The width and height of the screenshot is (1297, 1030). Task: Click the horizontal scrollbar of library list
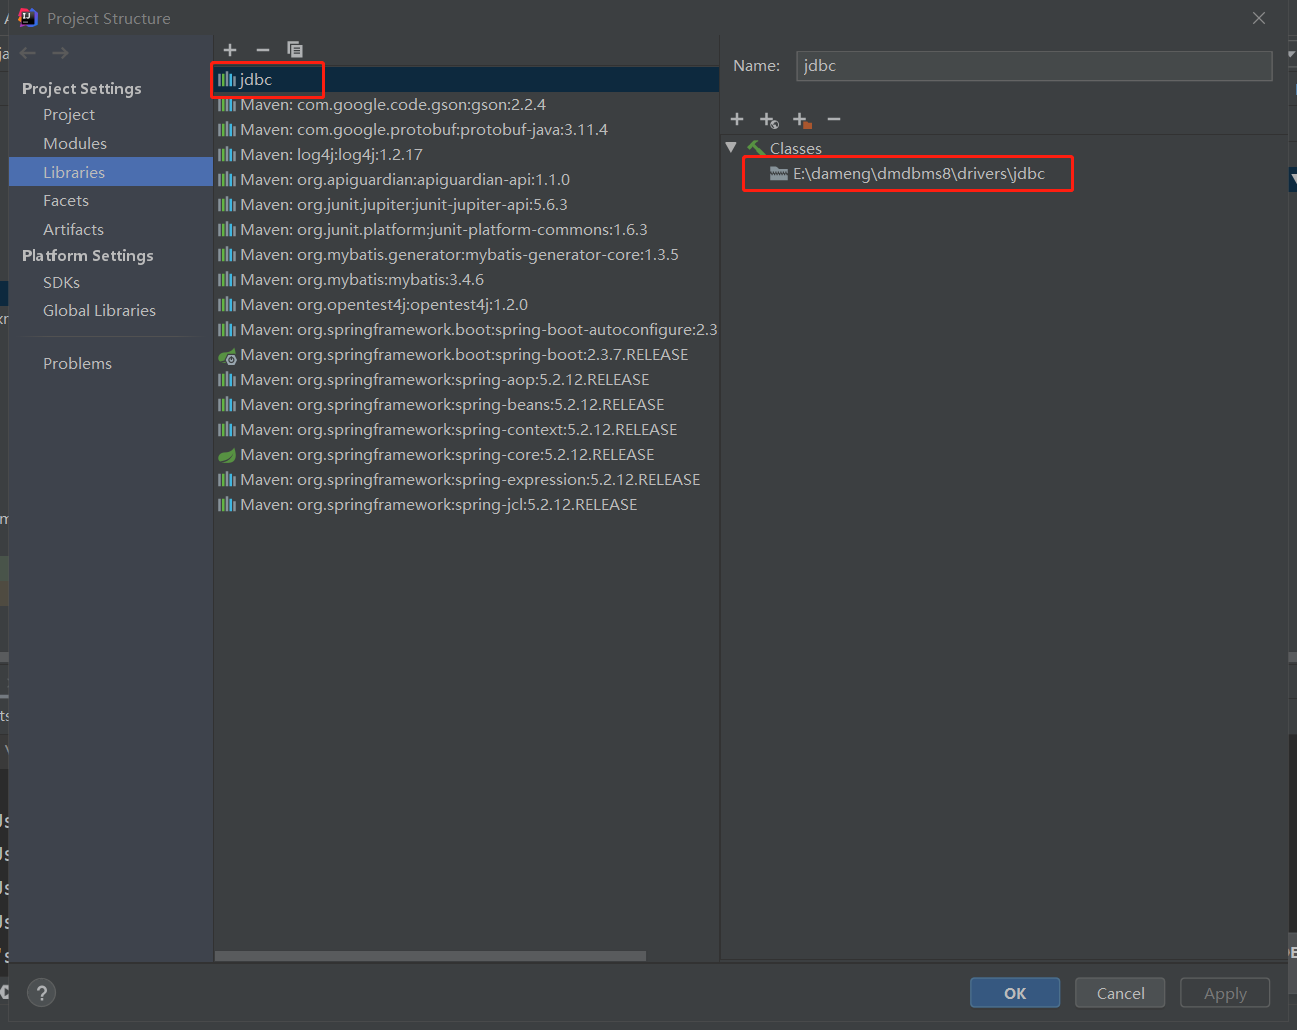[430, 956]
